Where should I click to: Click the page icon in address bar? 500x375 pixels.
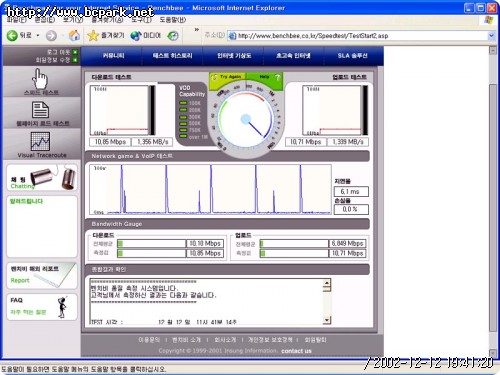232,36
